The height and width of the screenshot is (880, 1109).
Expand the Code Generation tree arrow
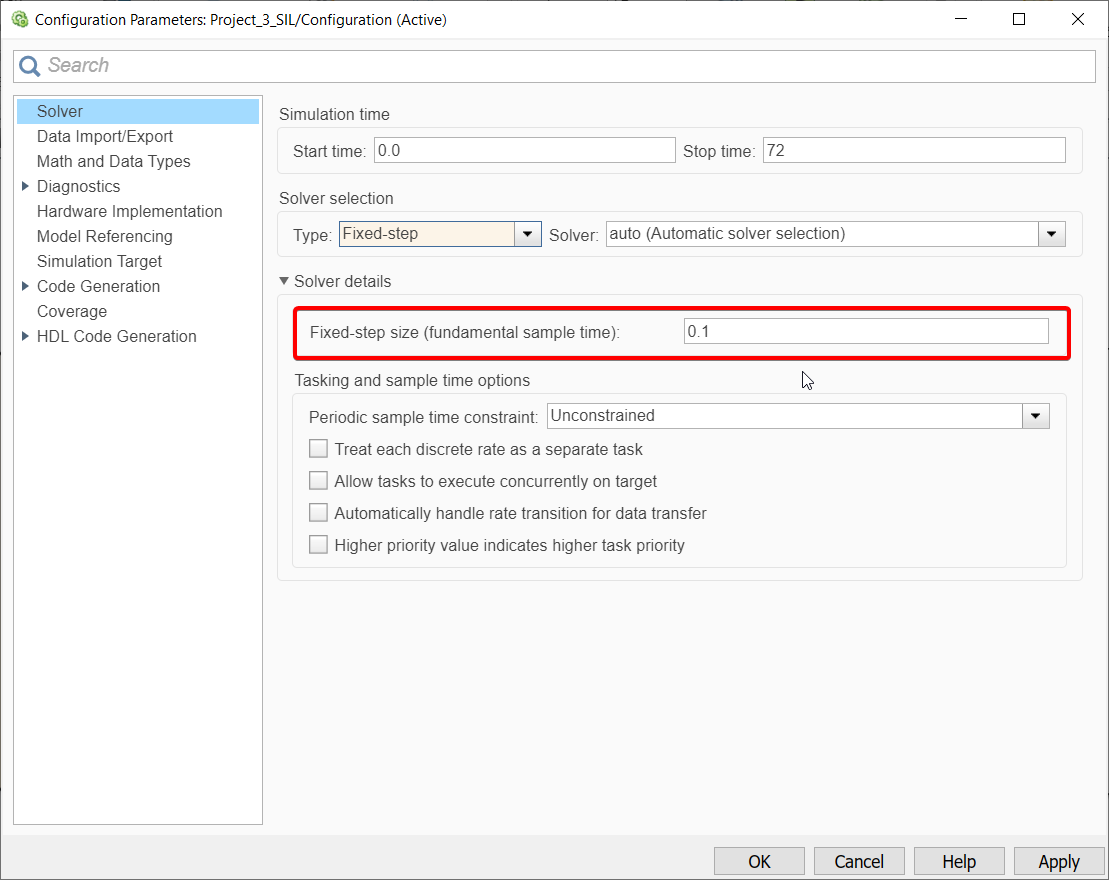(x=25, y=286)
